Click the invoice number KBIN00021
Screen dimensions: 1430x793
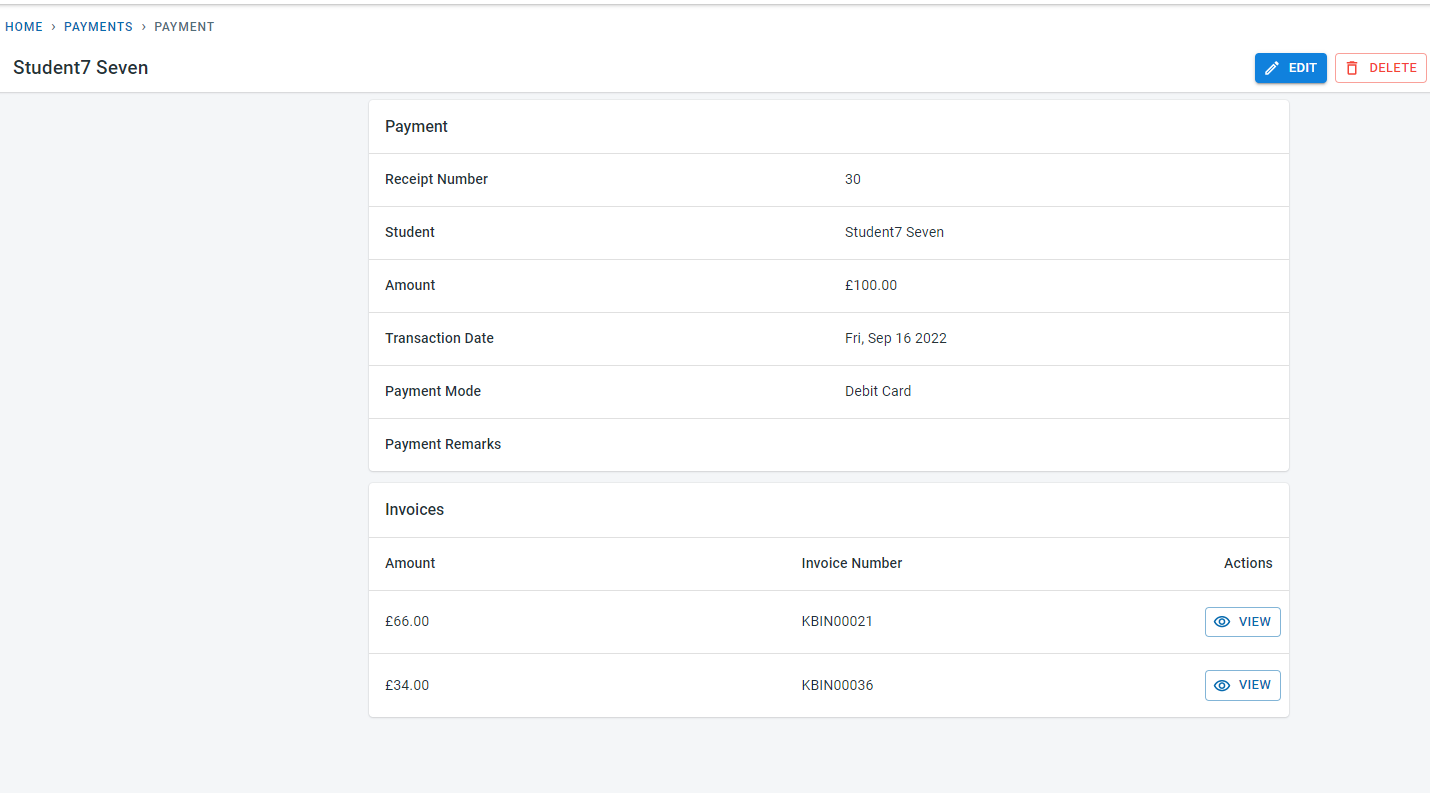click(x=837, y=622)
